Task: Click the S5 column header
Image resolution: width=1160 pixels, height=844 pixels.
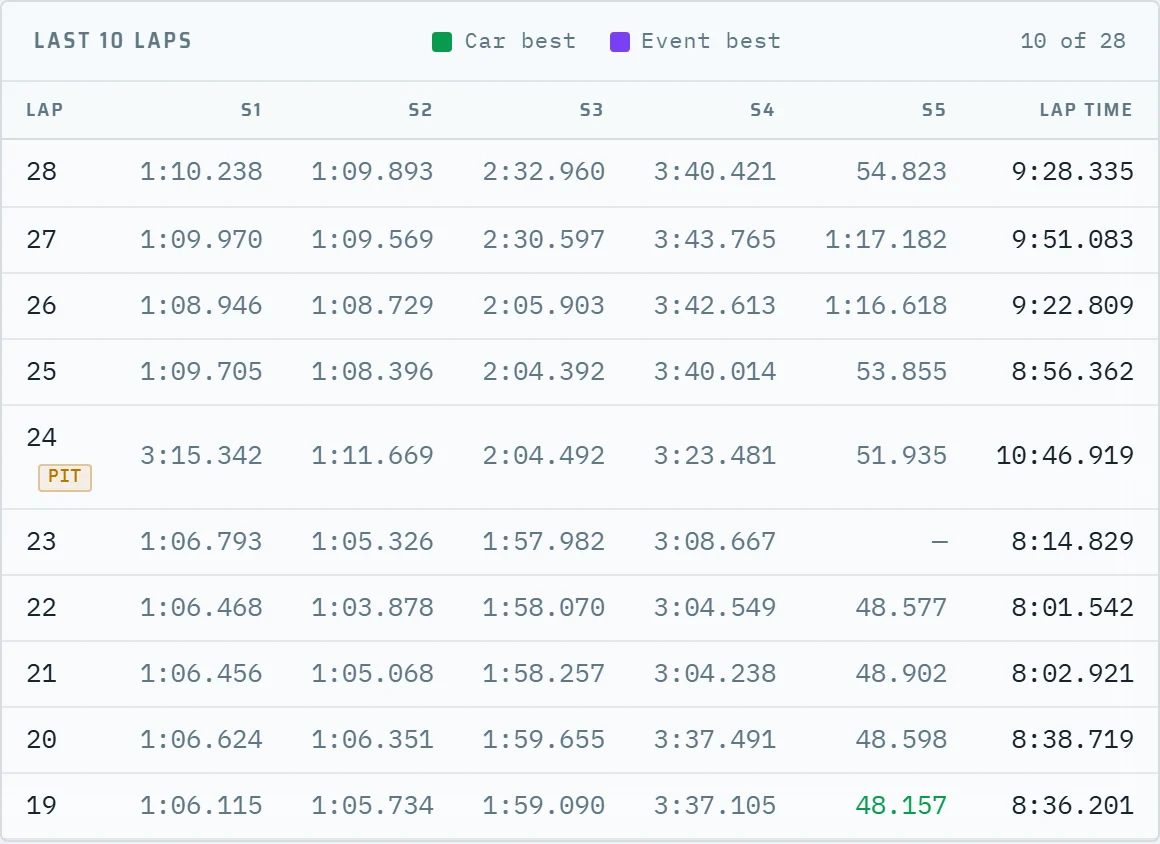Action: [x=934, y=110]
